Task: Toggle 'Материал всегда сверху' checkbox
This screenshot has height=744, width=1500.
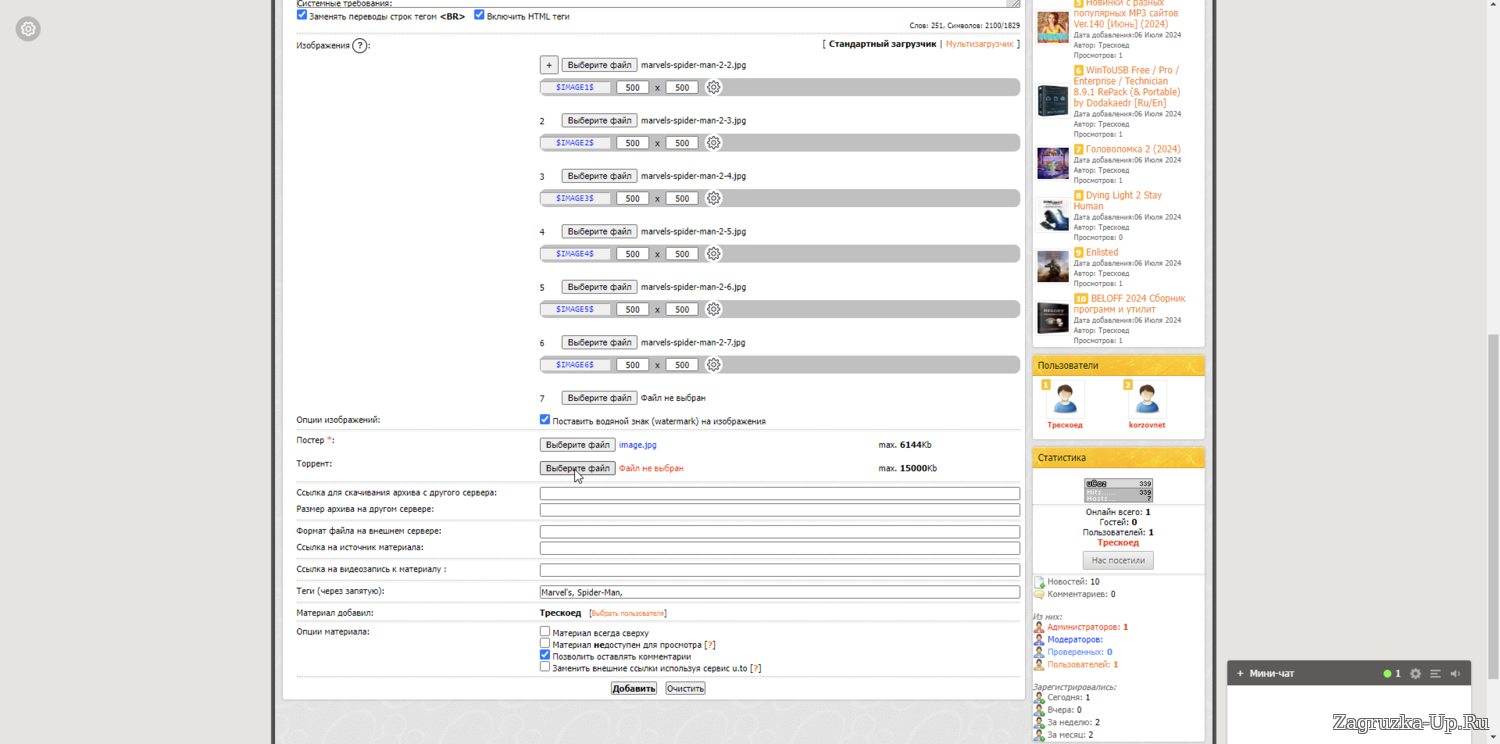Action: [x=545, y=632]
